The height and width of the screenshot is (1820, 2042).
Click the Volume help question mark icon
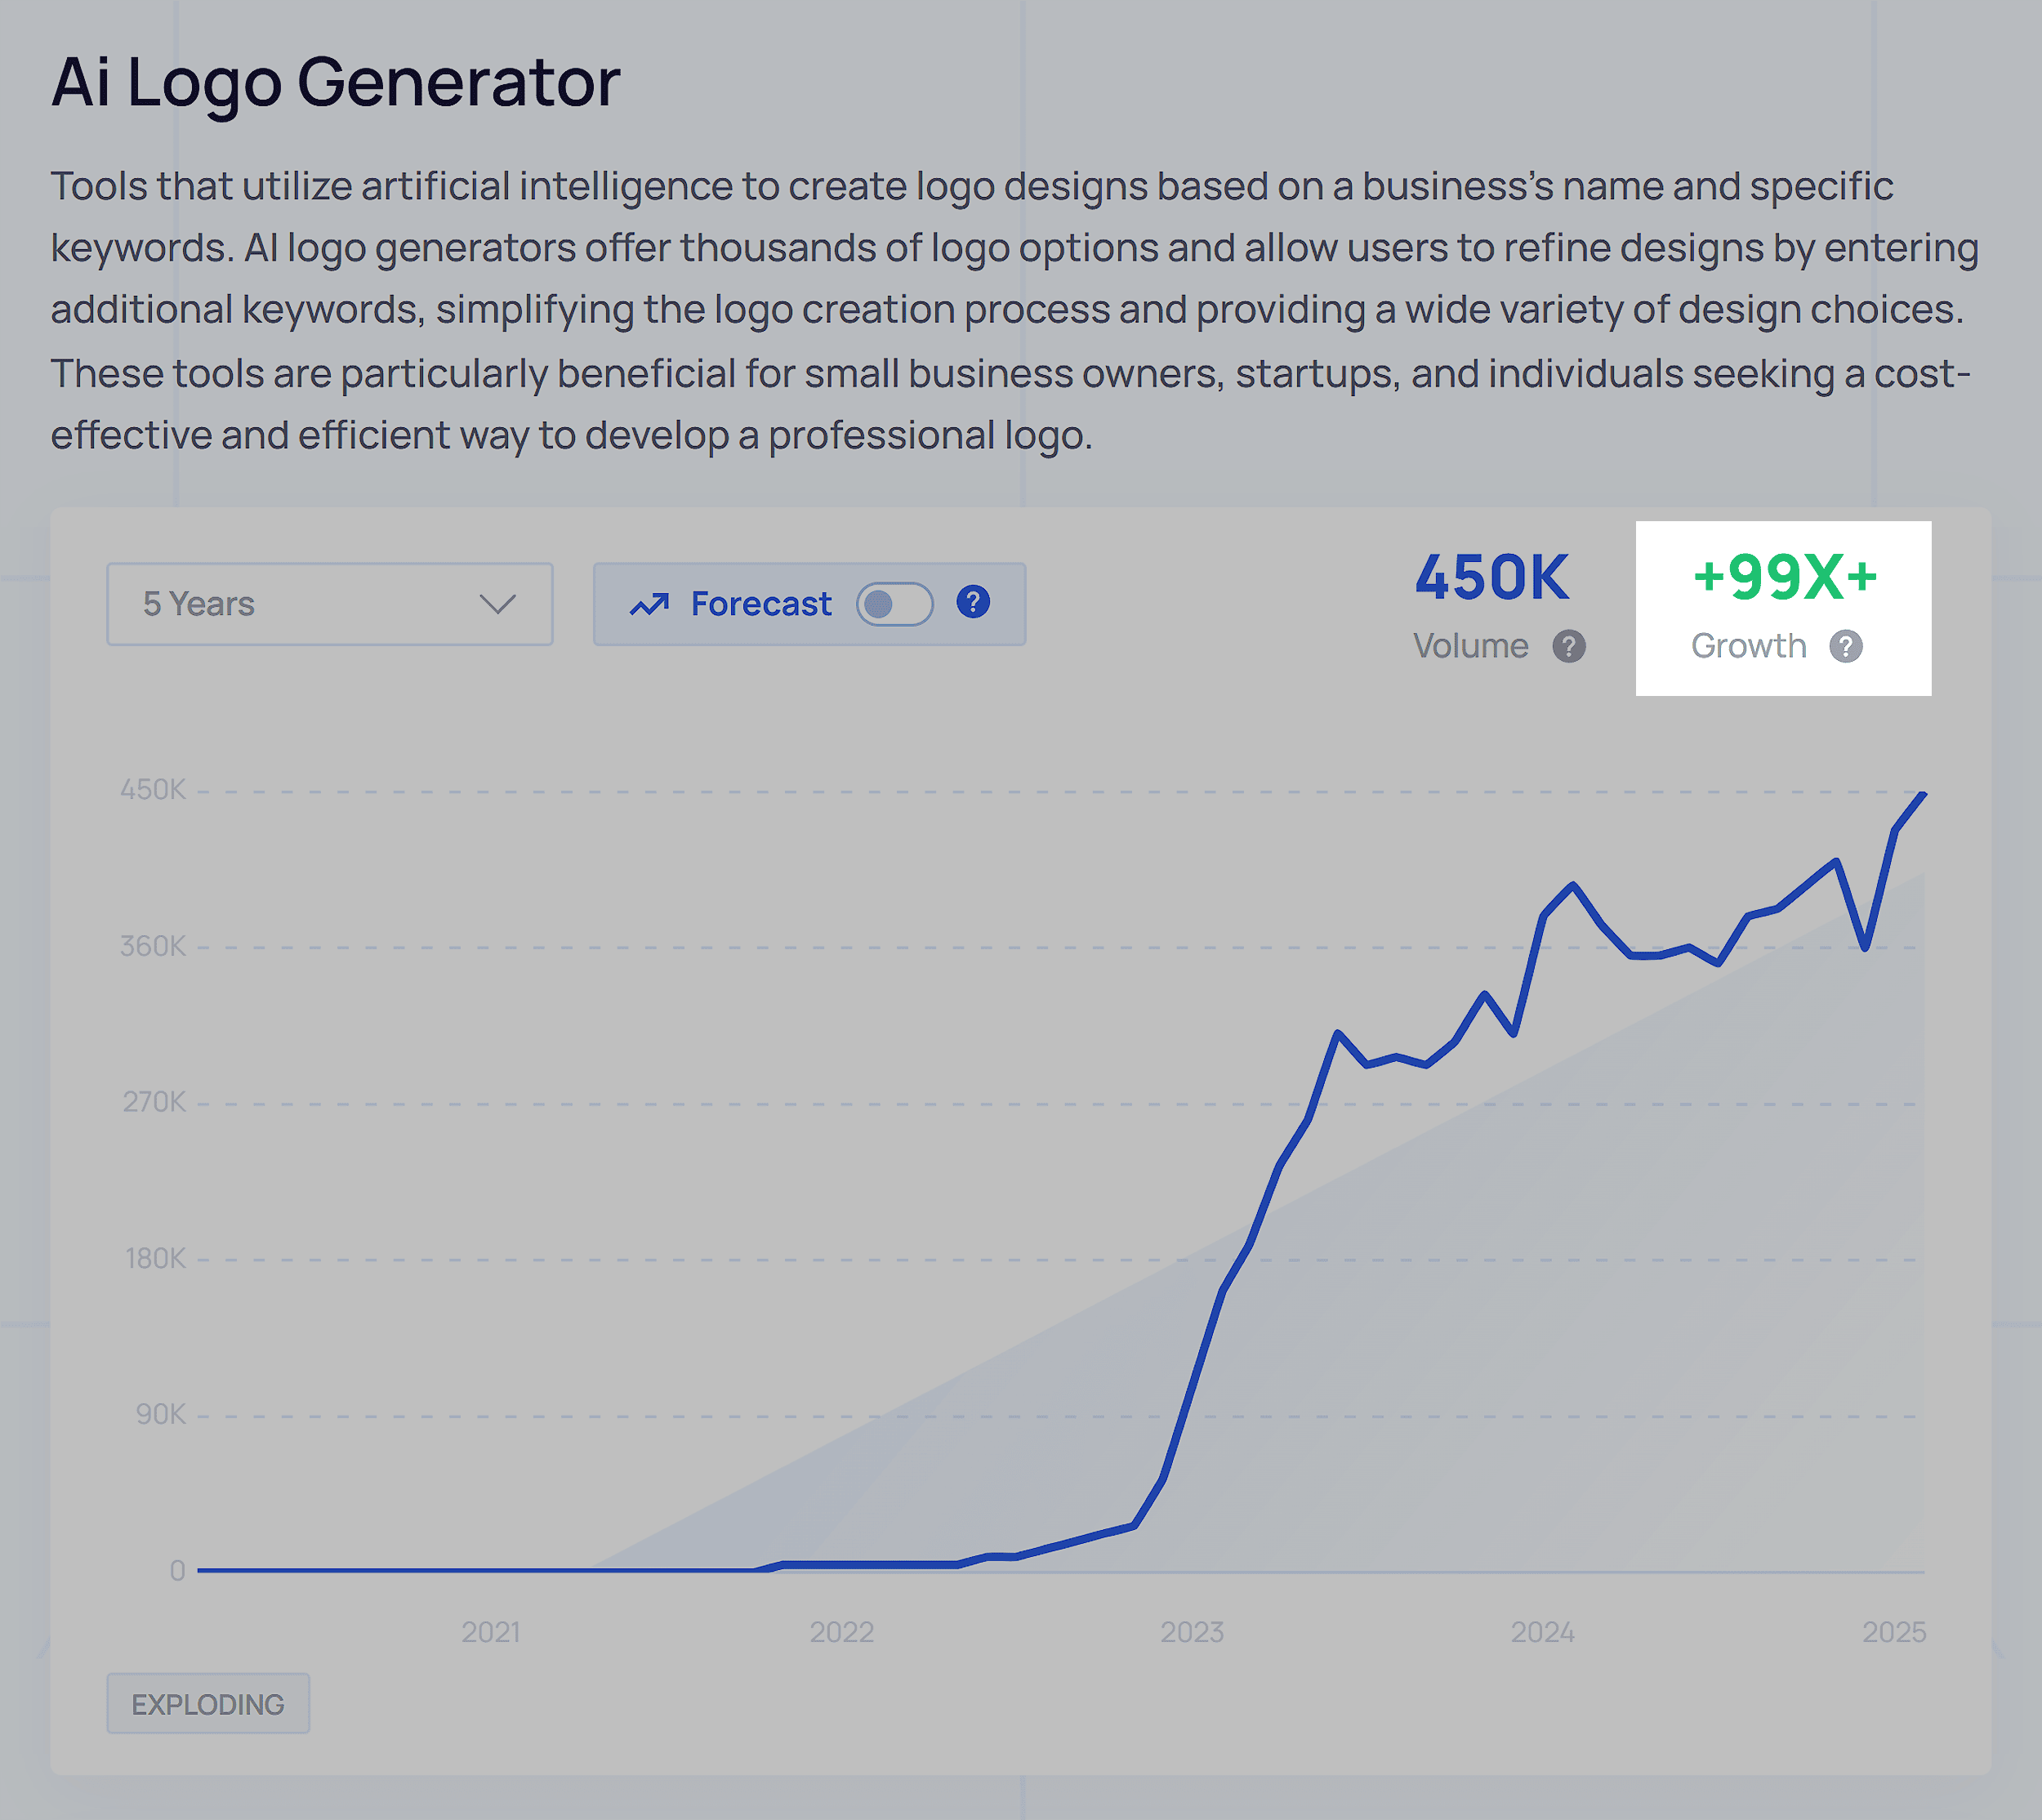(1568, 647)
